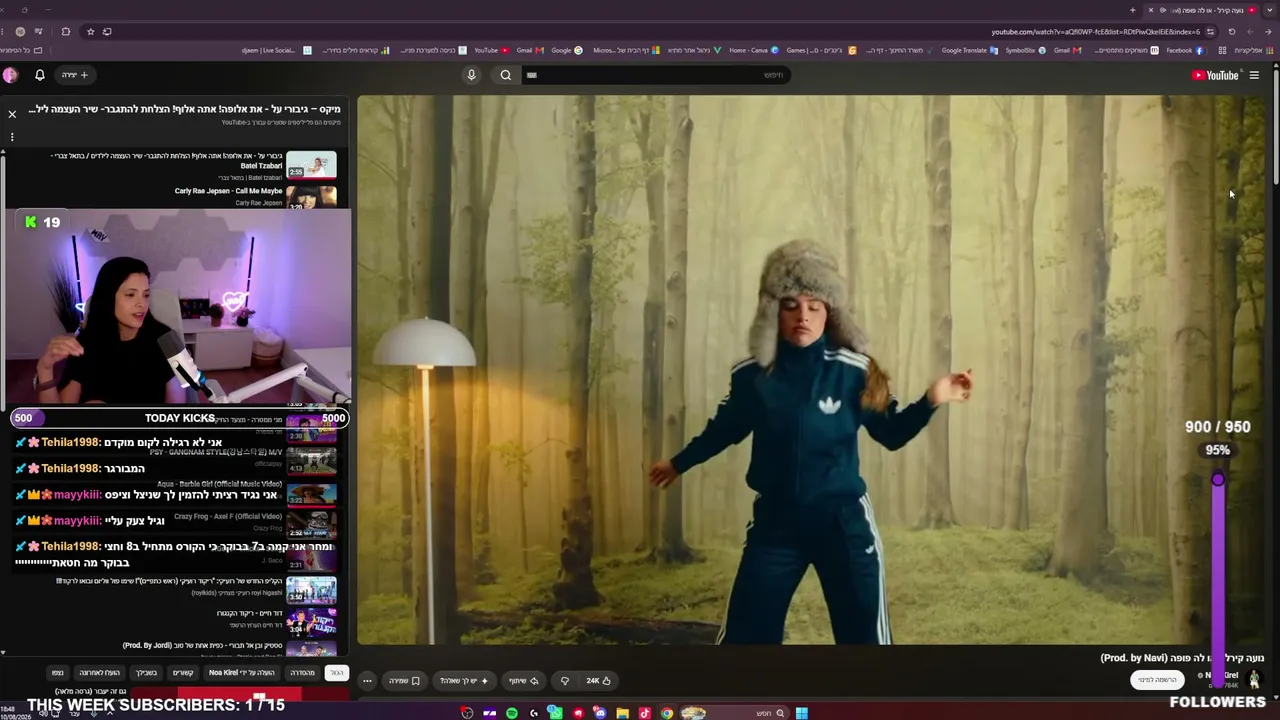1280x720 pixels.
Task: Open the Create (יצירה) button
Action: tap(75, 75)
